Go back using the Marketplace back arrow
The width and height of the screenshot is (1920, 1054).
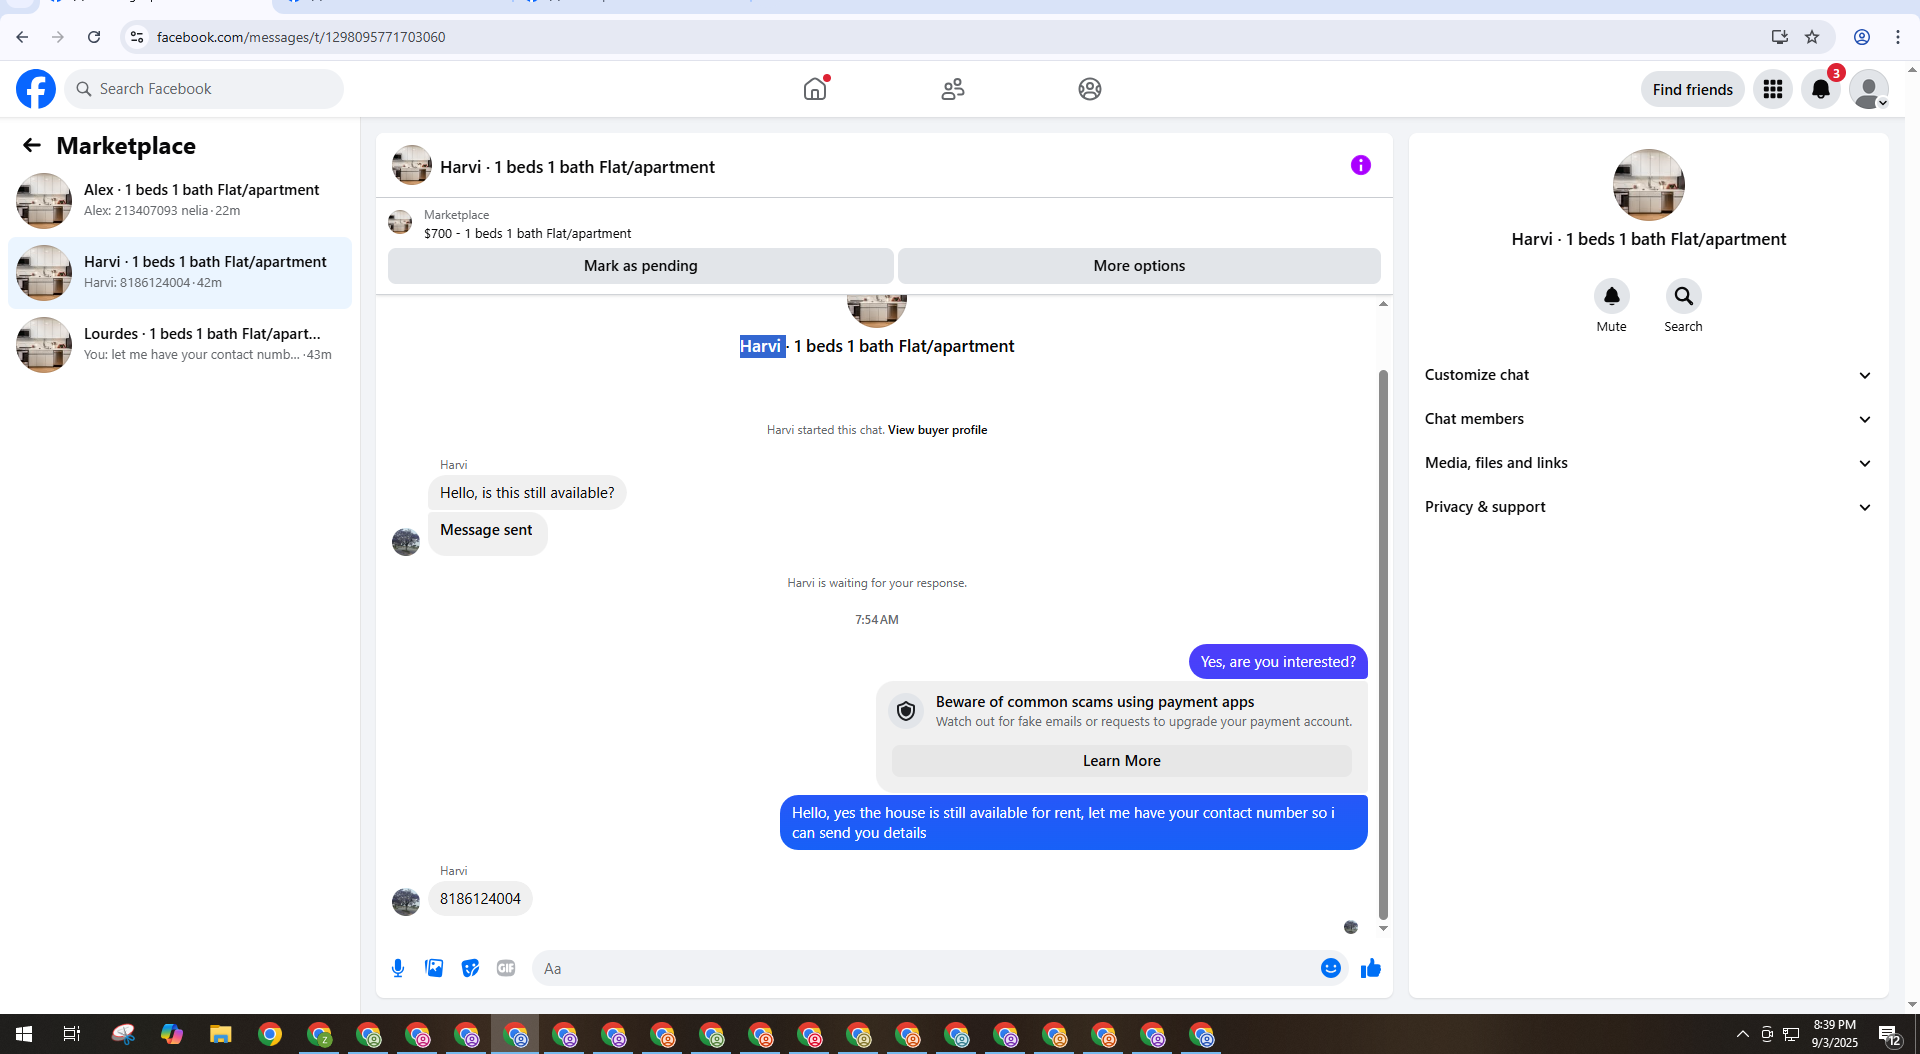coord(32,146)
